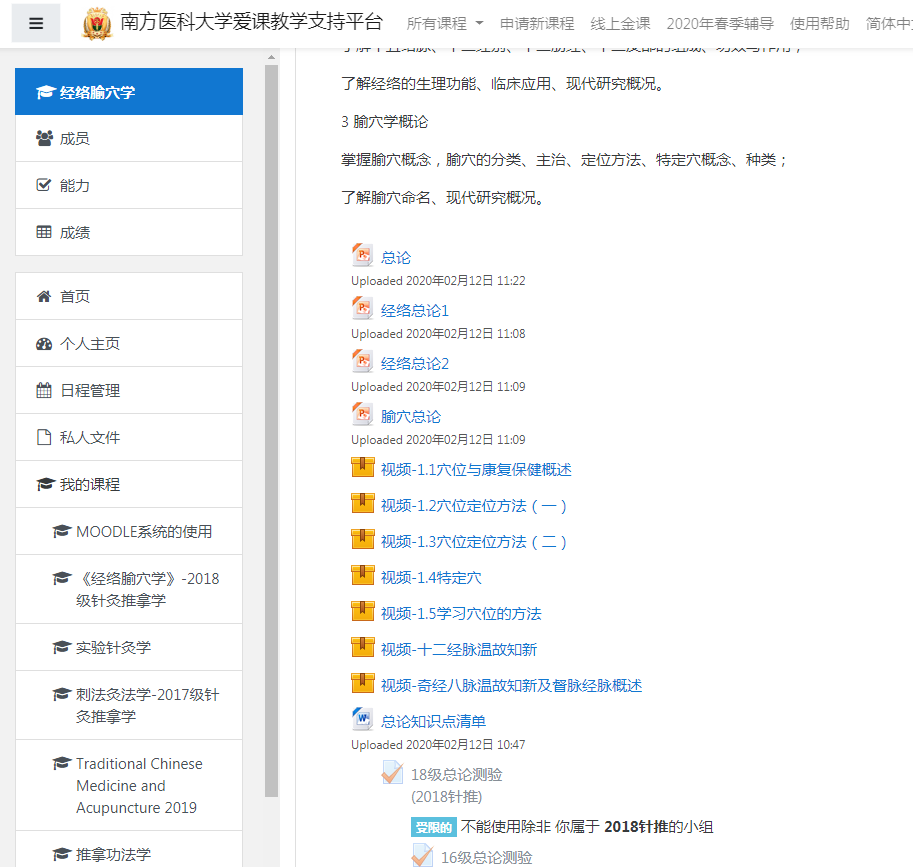This screenshot has height=867, width=913.
Task: Select 成员 in the course sidebar
Action: [x=74, y=139]
